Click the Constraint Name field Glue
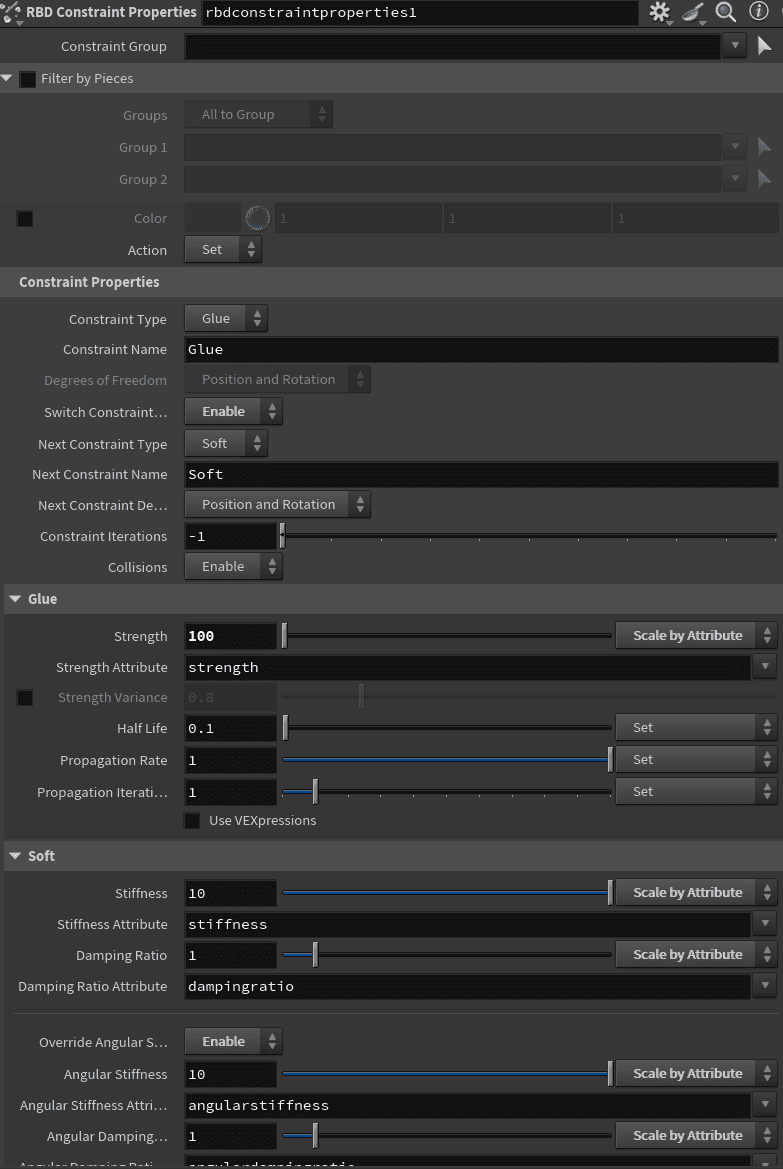 click(x=481, y=350)
